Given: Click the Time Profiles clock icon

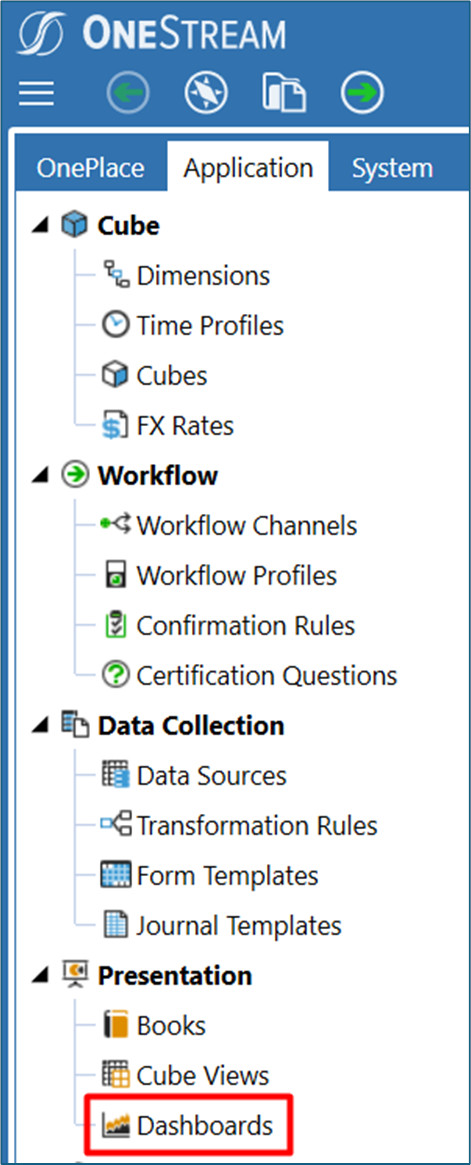Looking at the screenshot, I should [116, 326].
